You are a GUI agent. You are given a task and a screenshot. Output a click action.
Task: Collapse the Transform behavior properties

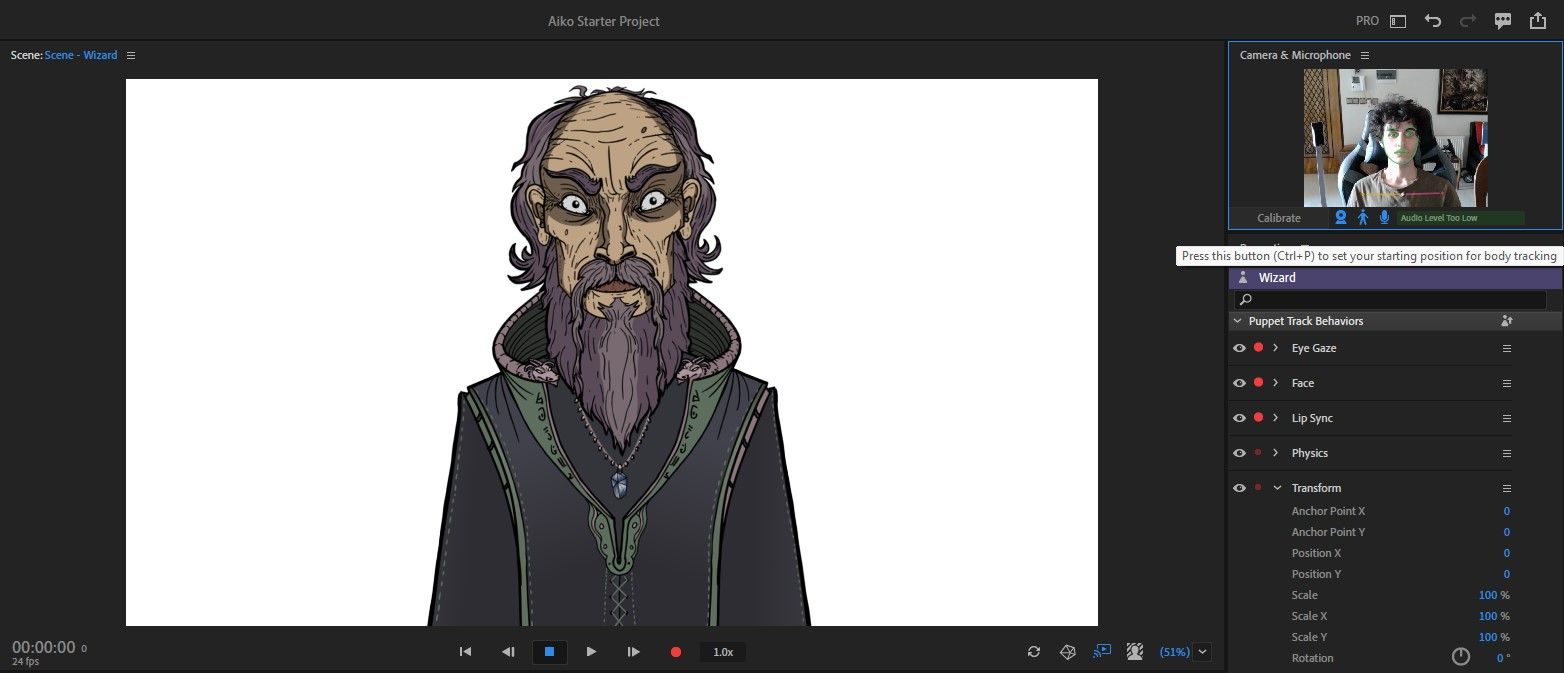tap(1276, 487)
